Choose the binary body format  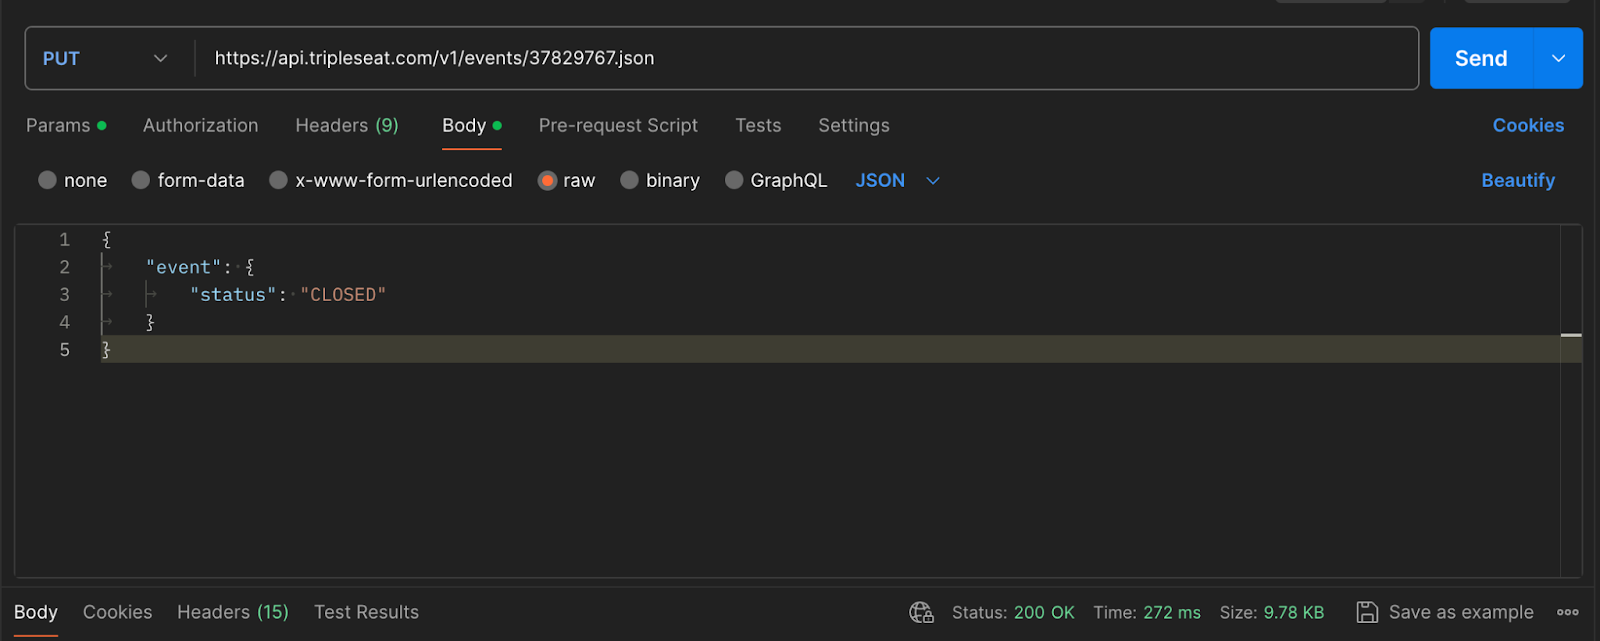(x=660, y=180)
